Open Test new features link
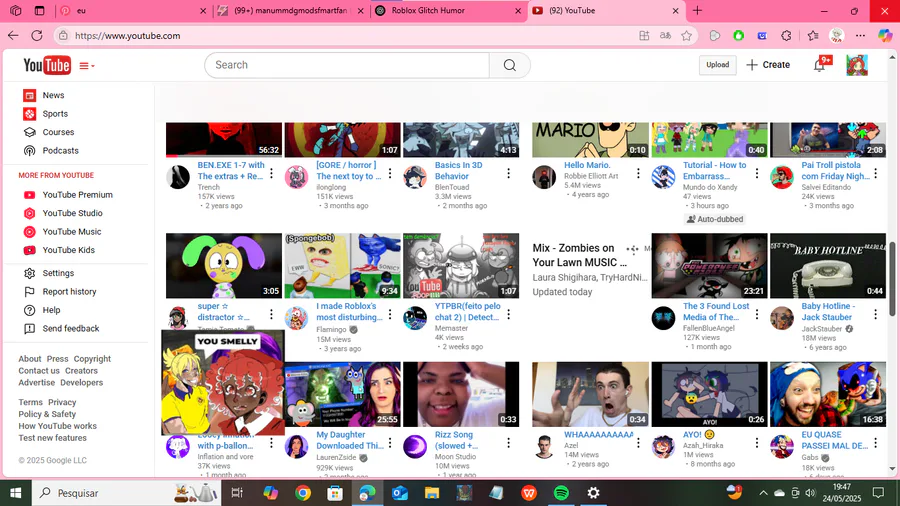This screenshot has height=506, width=900. (52, 438)
